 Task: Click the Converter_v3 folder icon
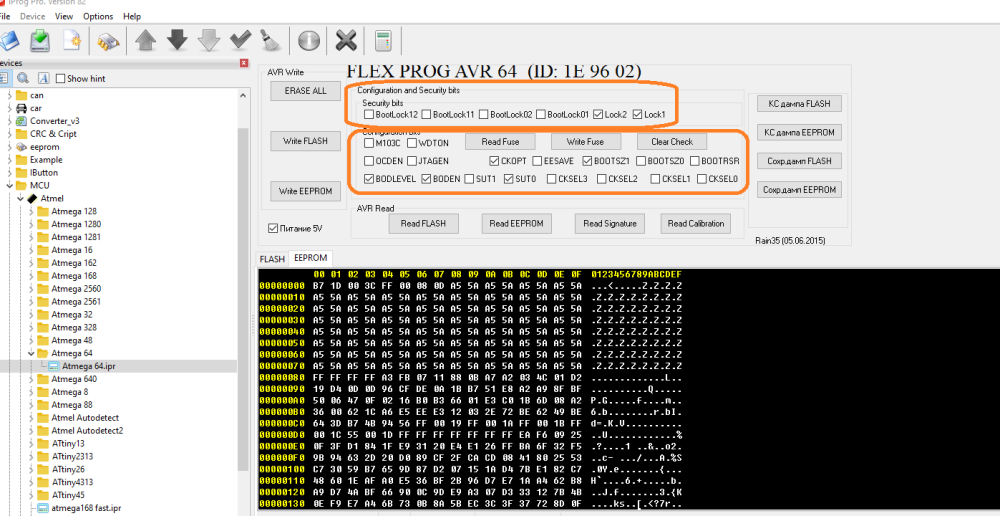[21, 121]
